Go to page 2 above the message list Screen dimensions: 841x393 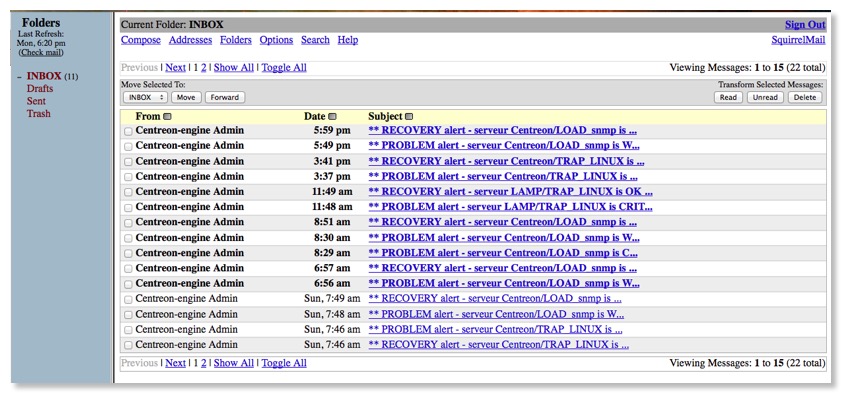pyautogui.click(x=204, y=68)
